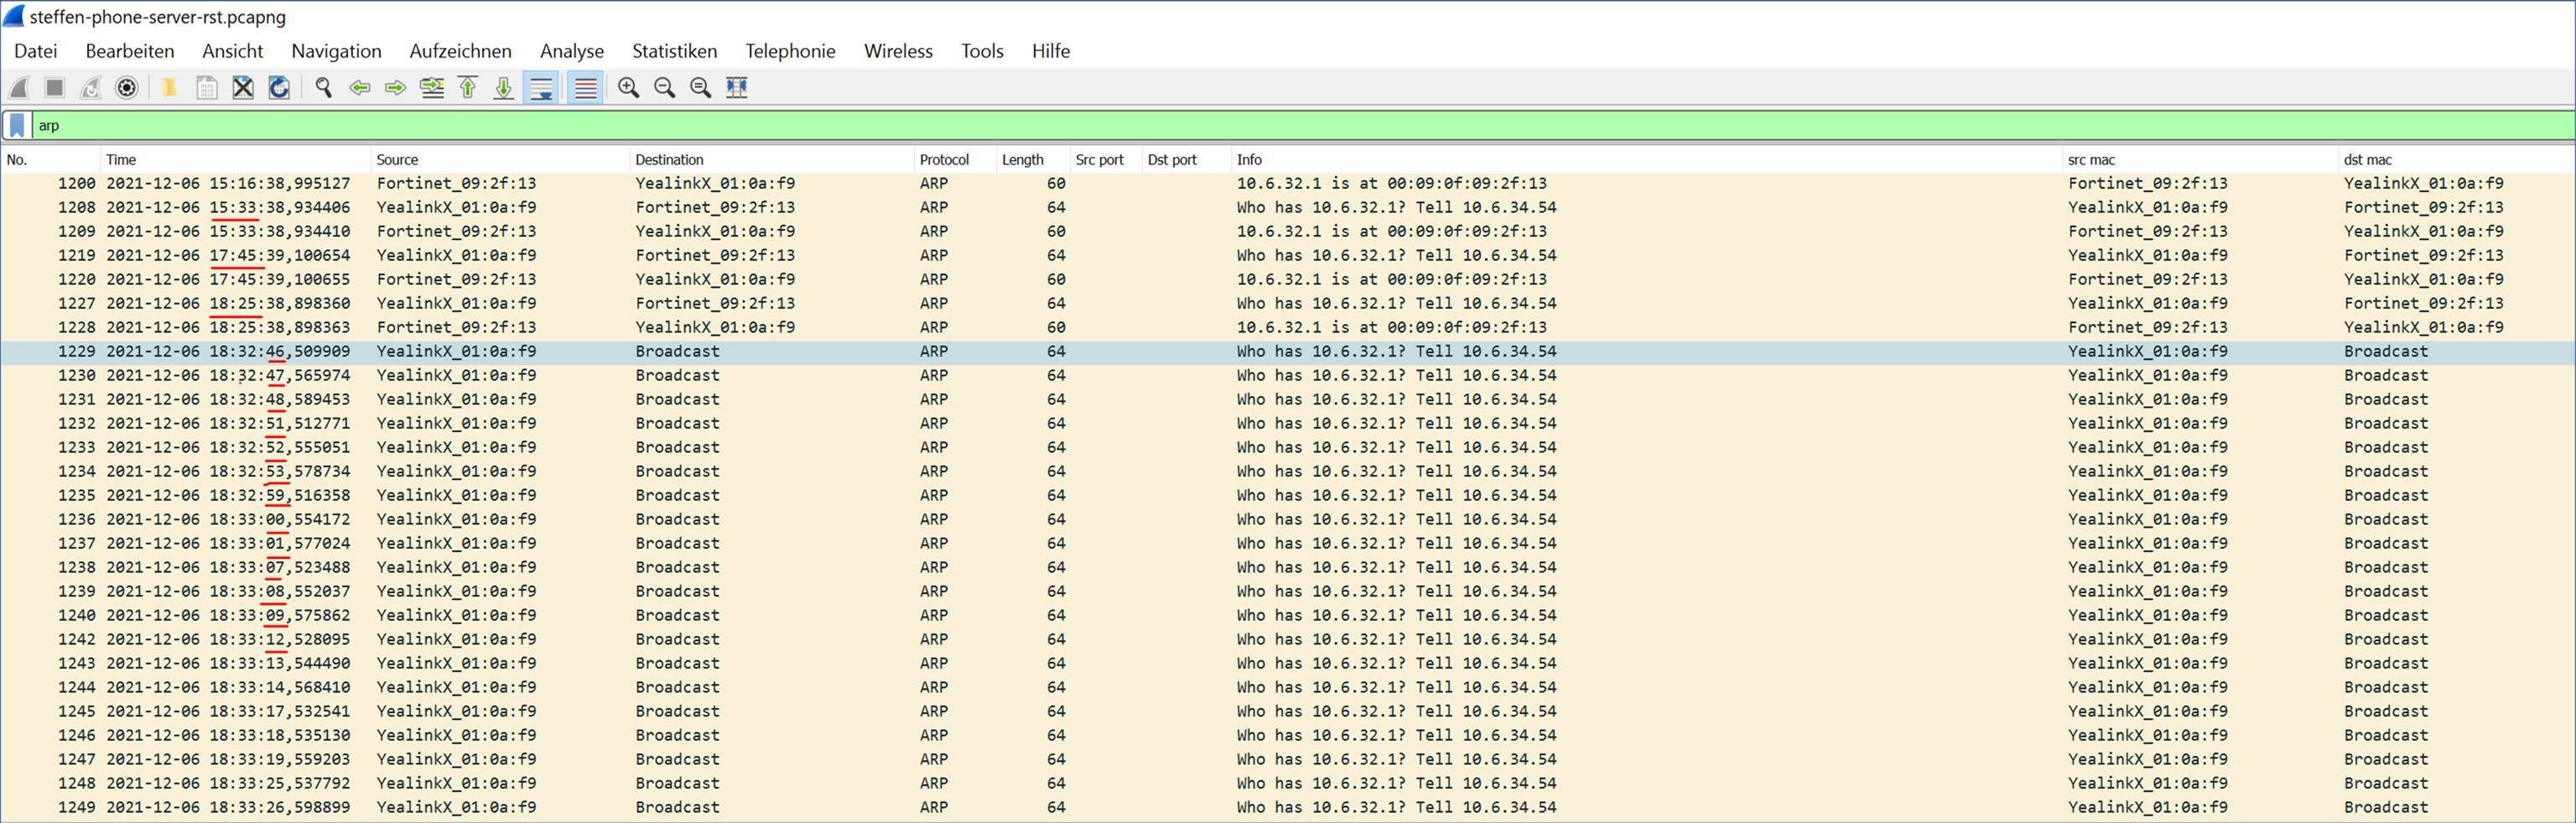Click the src mac column header
The width and height of the screenshot is (2576, 823).
[x=2200, y=160]
